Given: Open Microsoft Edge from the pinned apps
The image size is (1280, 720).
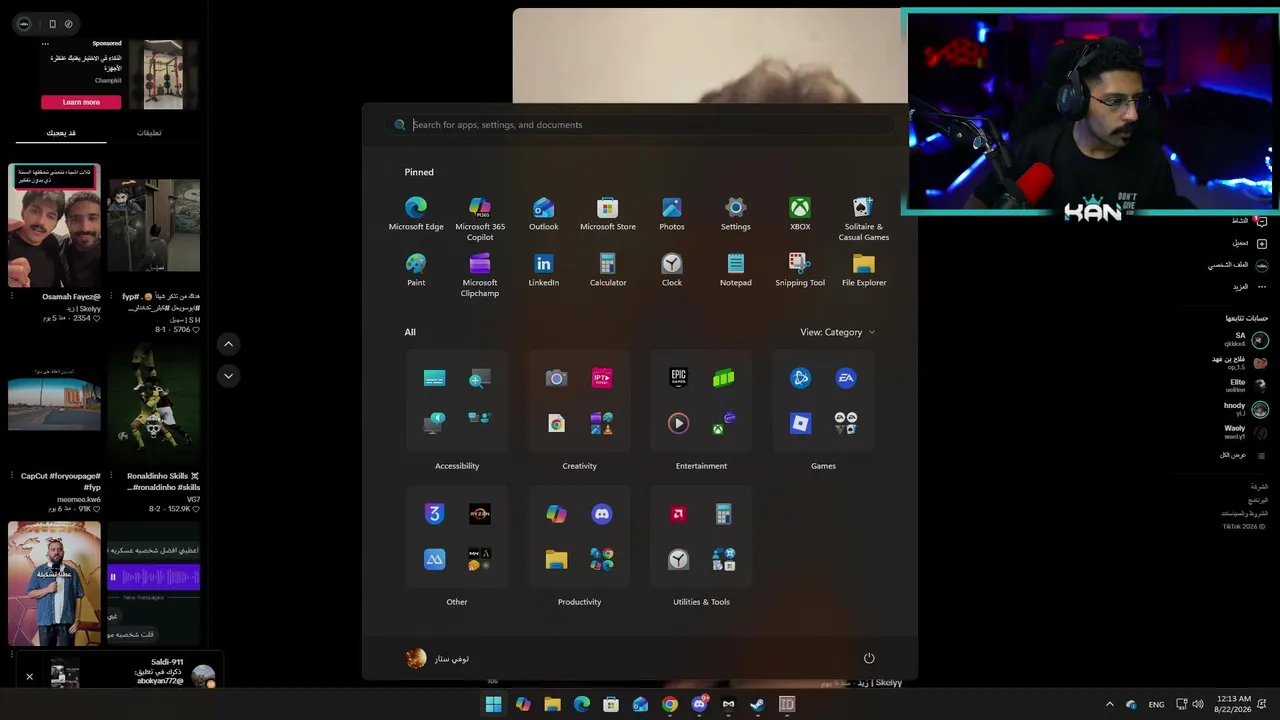Looking at the screenshot, I should point(416,214).
